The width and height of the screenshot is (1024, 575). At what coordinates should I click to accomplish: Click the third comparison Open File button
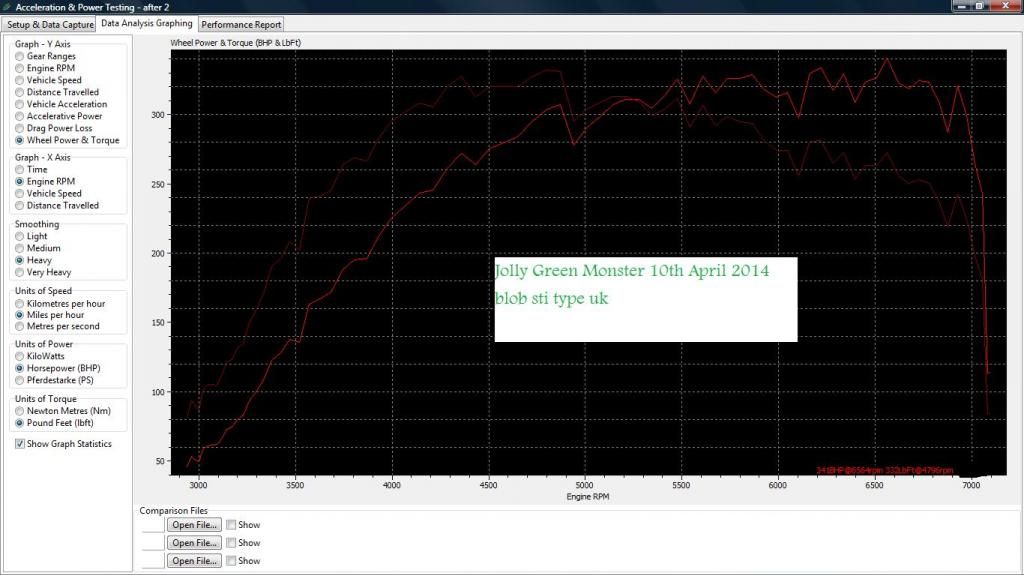(x=195, y=561)
